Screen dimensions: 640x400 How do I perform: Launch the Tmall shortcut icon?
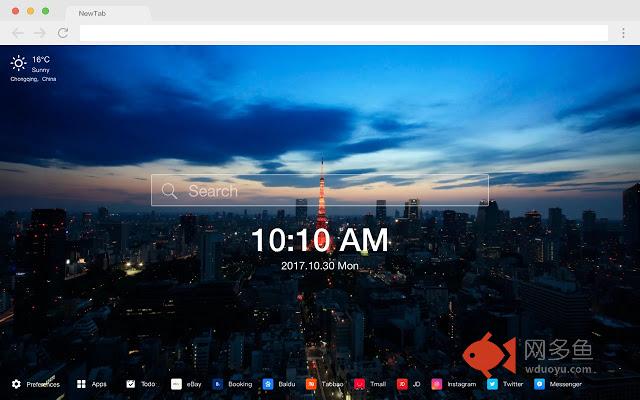coord(359,384)
